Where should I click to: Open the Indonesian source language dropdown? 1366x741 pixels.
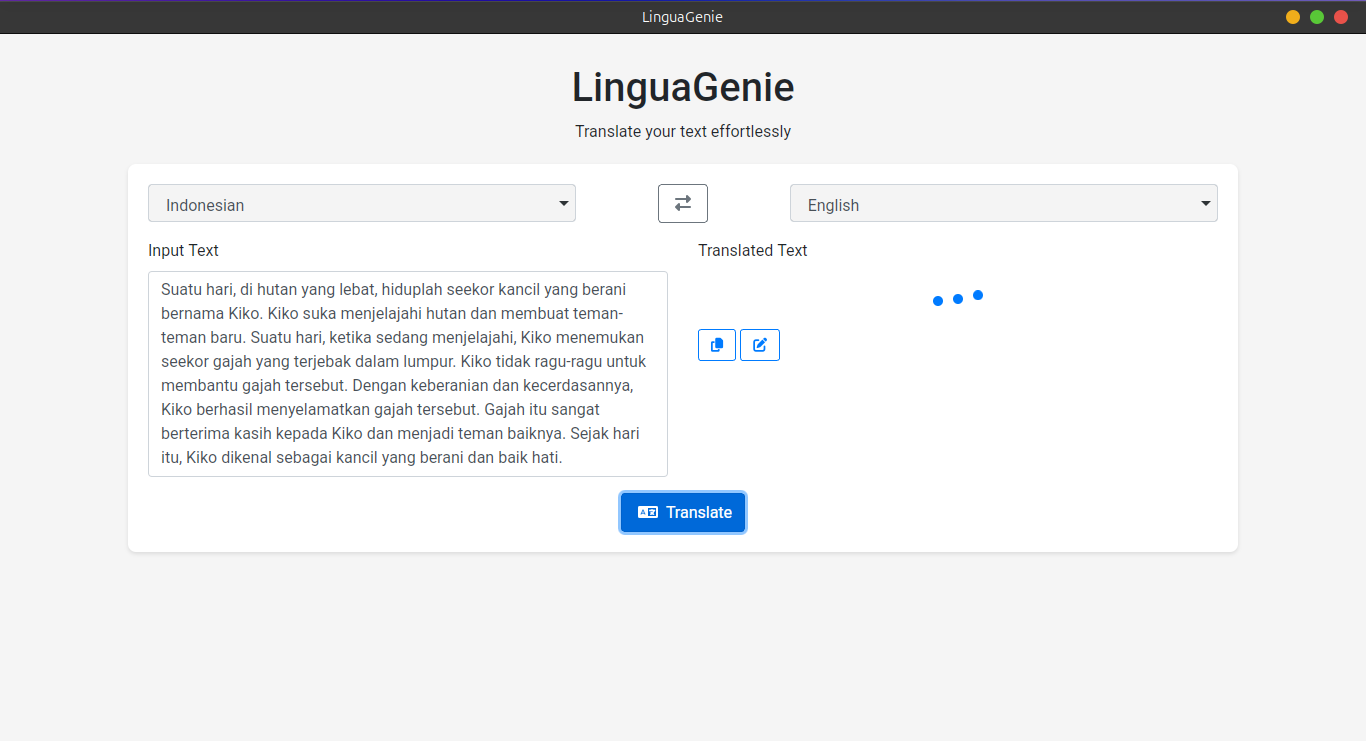[362, 203]
